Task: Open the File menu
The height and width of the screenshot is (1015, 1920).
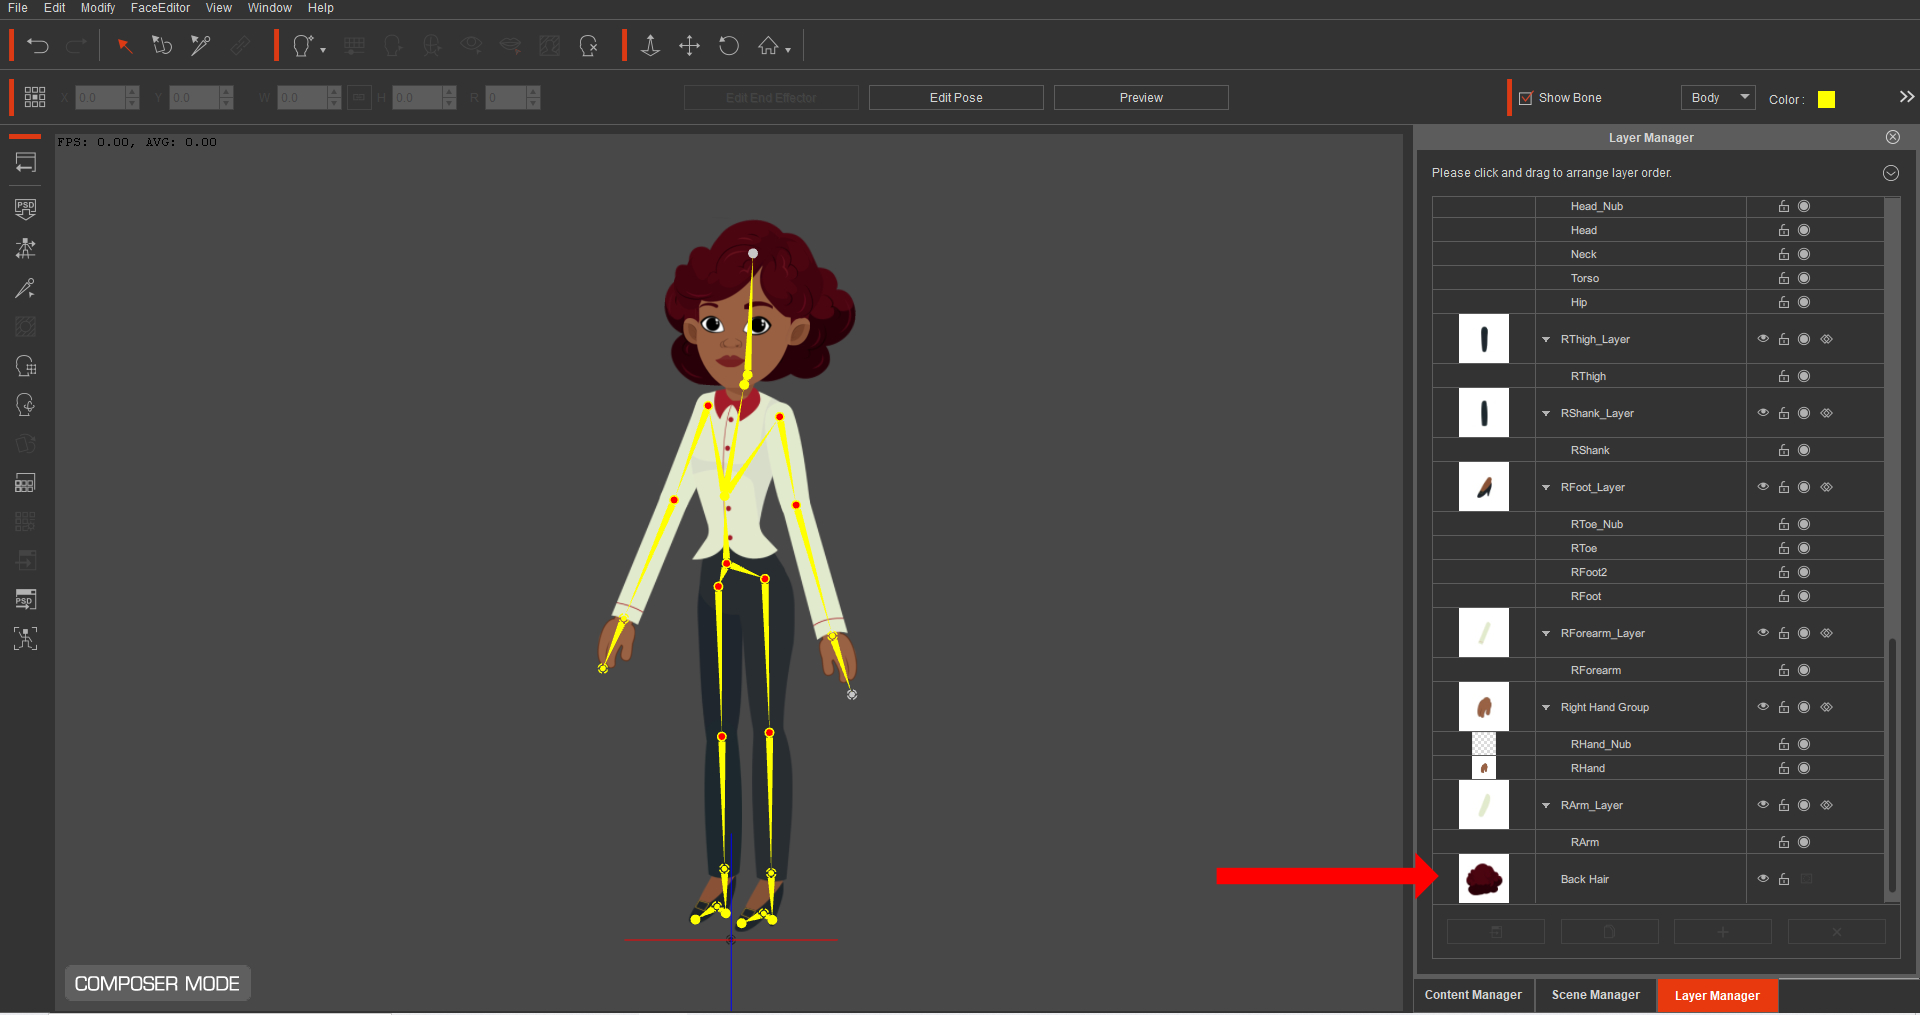Action: pyautogui.click(x=18, y=8)
